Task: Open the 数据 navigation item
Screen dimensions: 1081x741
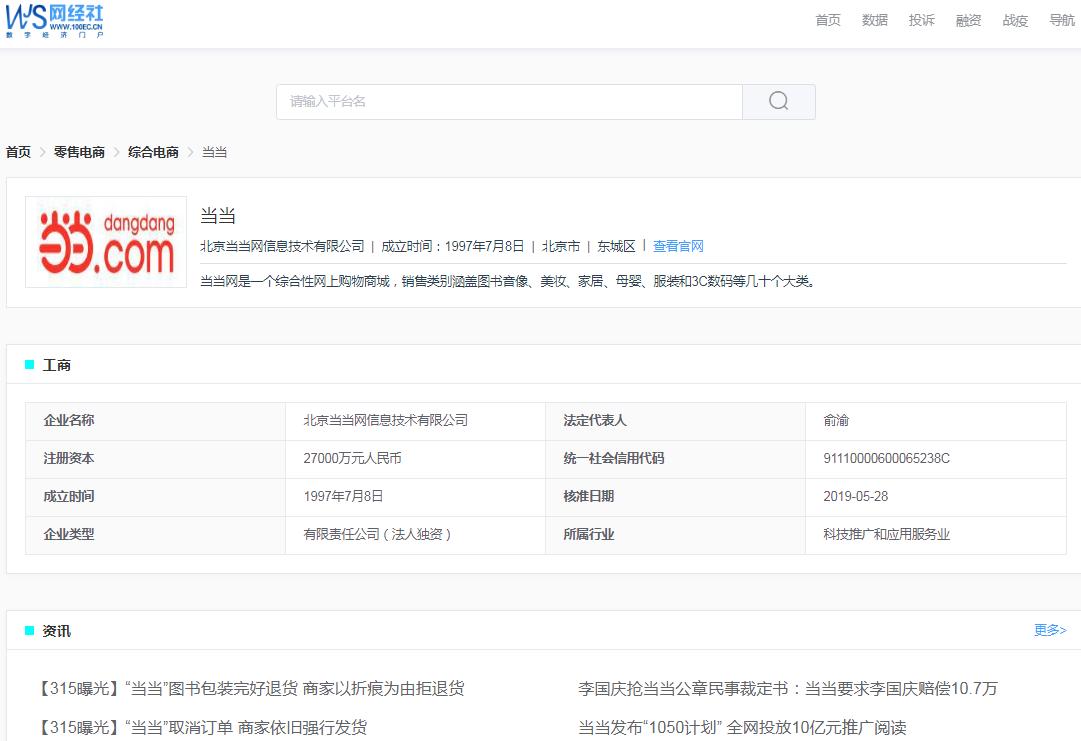Action: pos(874,20)
